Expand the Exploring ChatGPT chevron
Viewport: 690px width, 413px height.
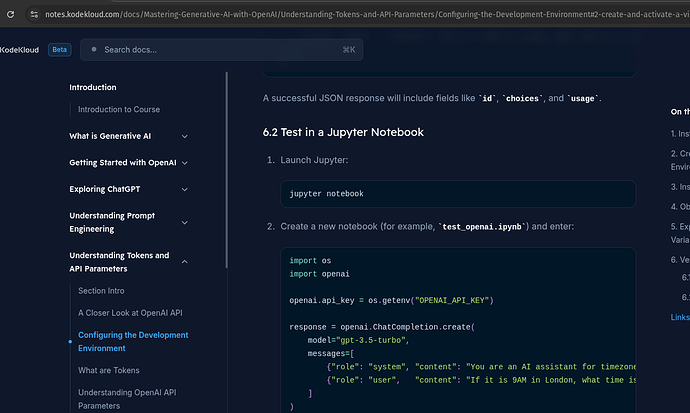185,189
